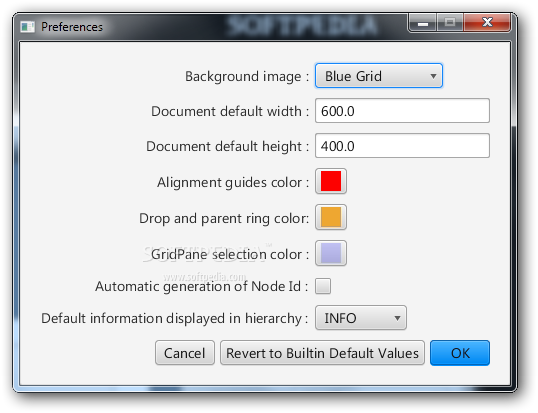The height and width of the screenshot is (413, 538).
Task: Open the orange Drop and parent ring color picker
Action: click(331, 217)
